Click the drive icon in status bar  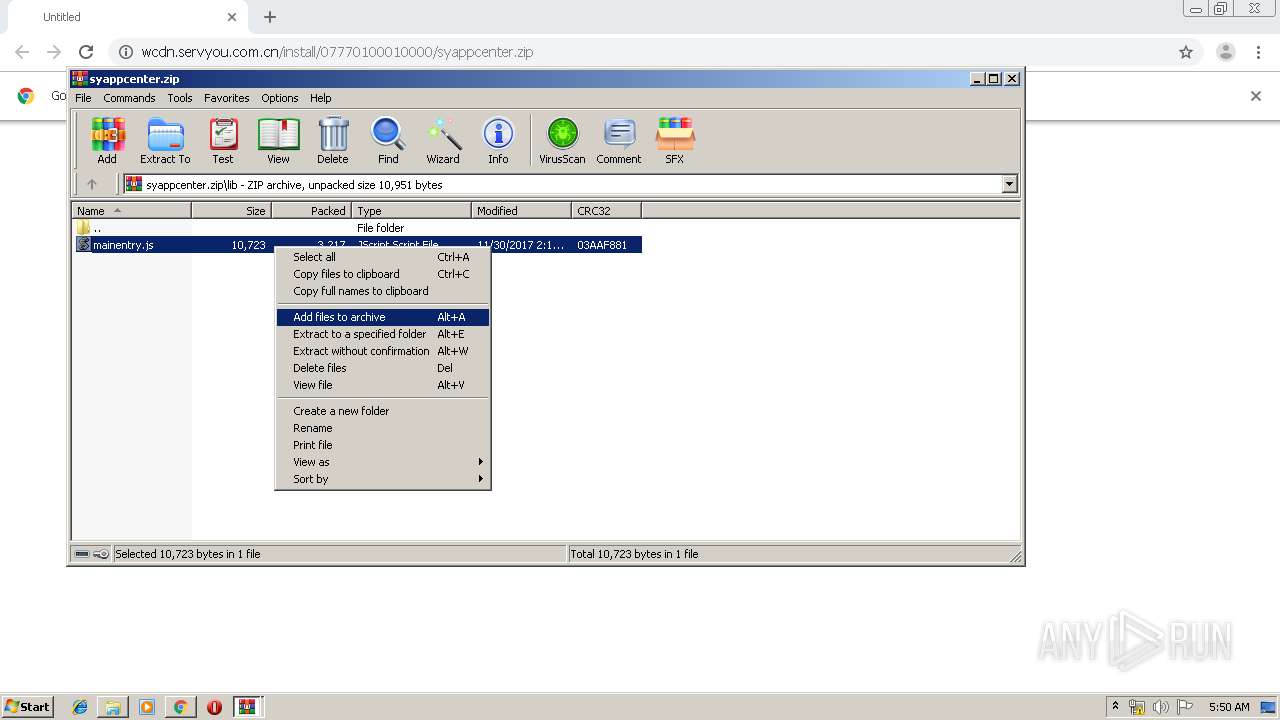click(x=82, y=554)
